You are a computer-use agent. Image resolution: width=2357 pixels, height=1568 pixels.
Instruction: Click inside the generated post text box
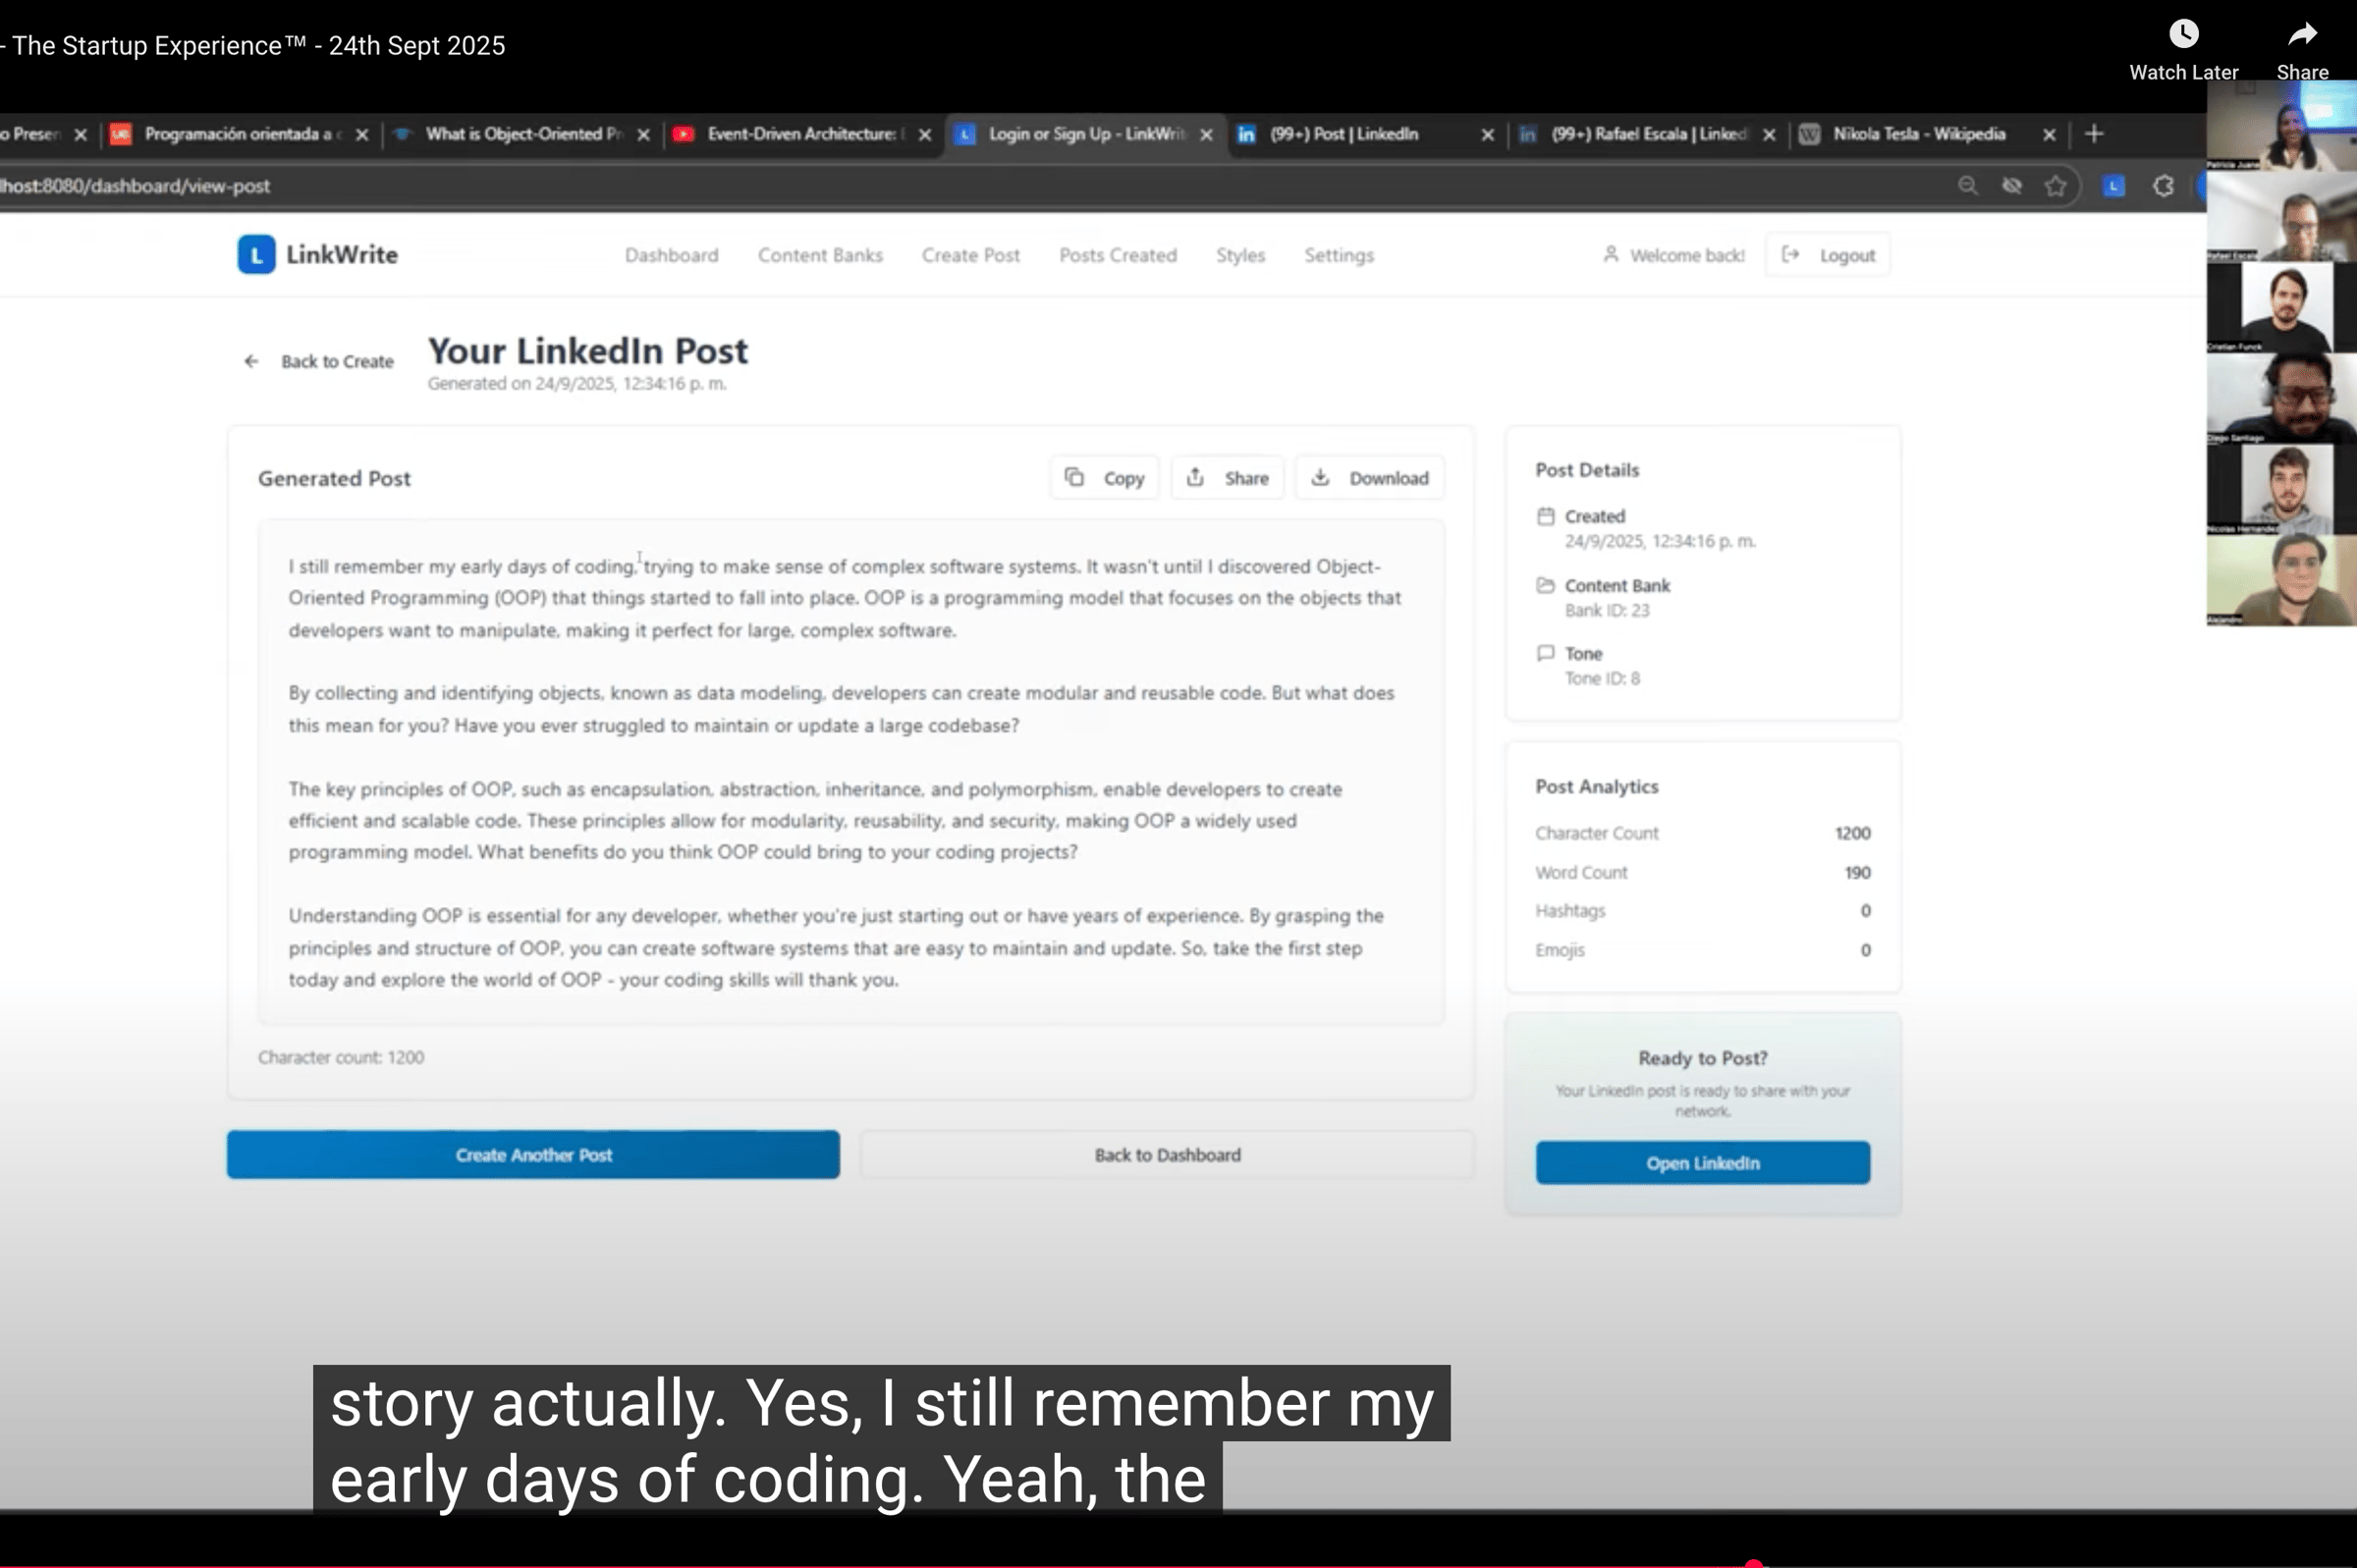coord(850,771)
